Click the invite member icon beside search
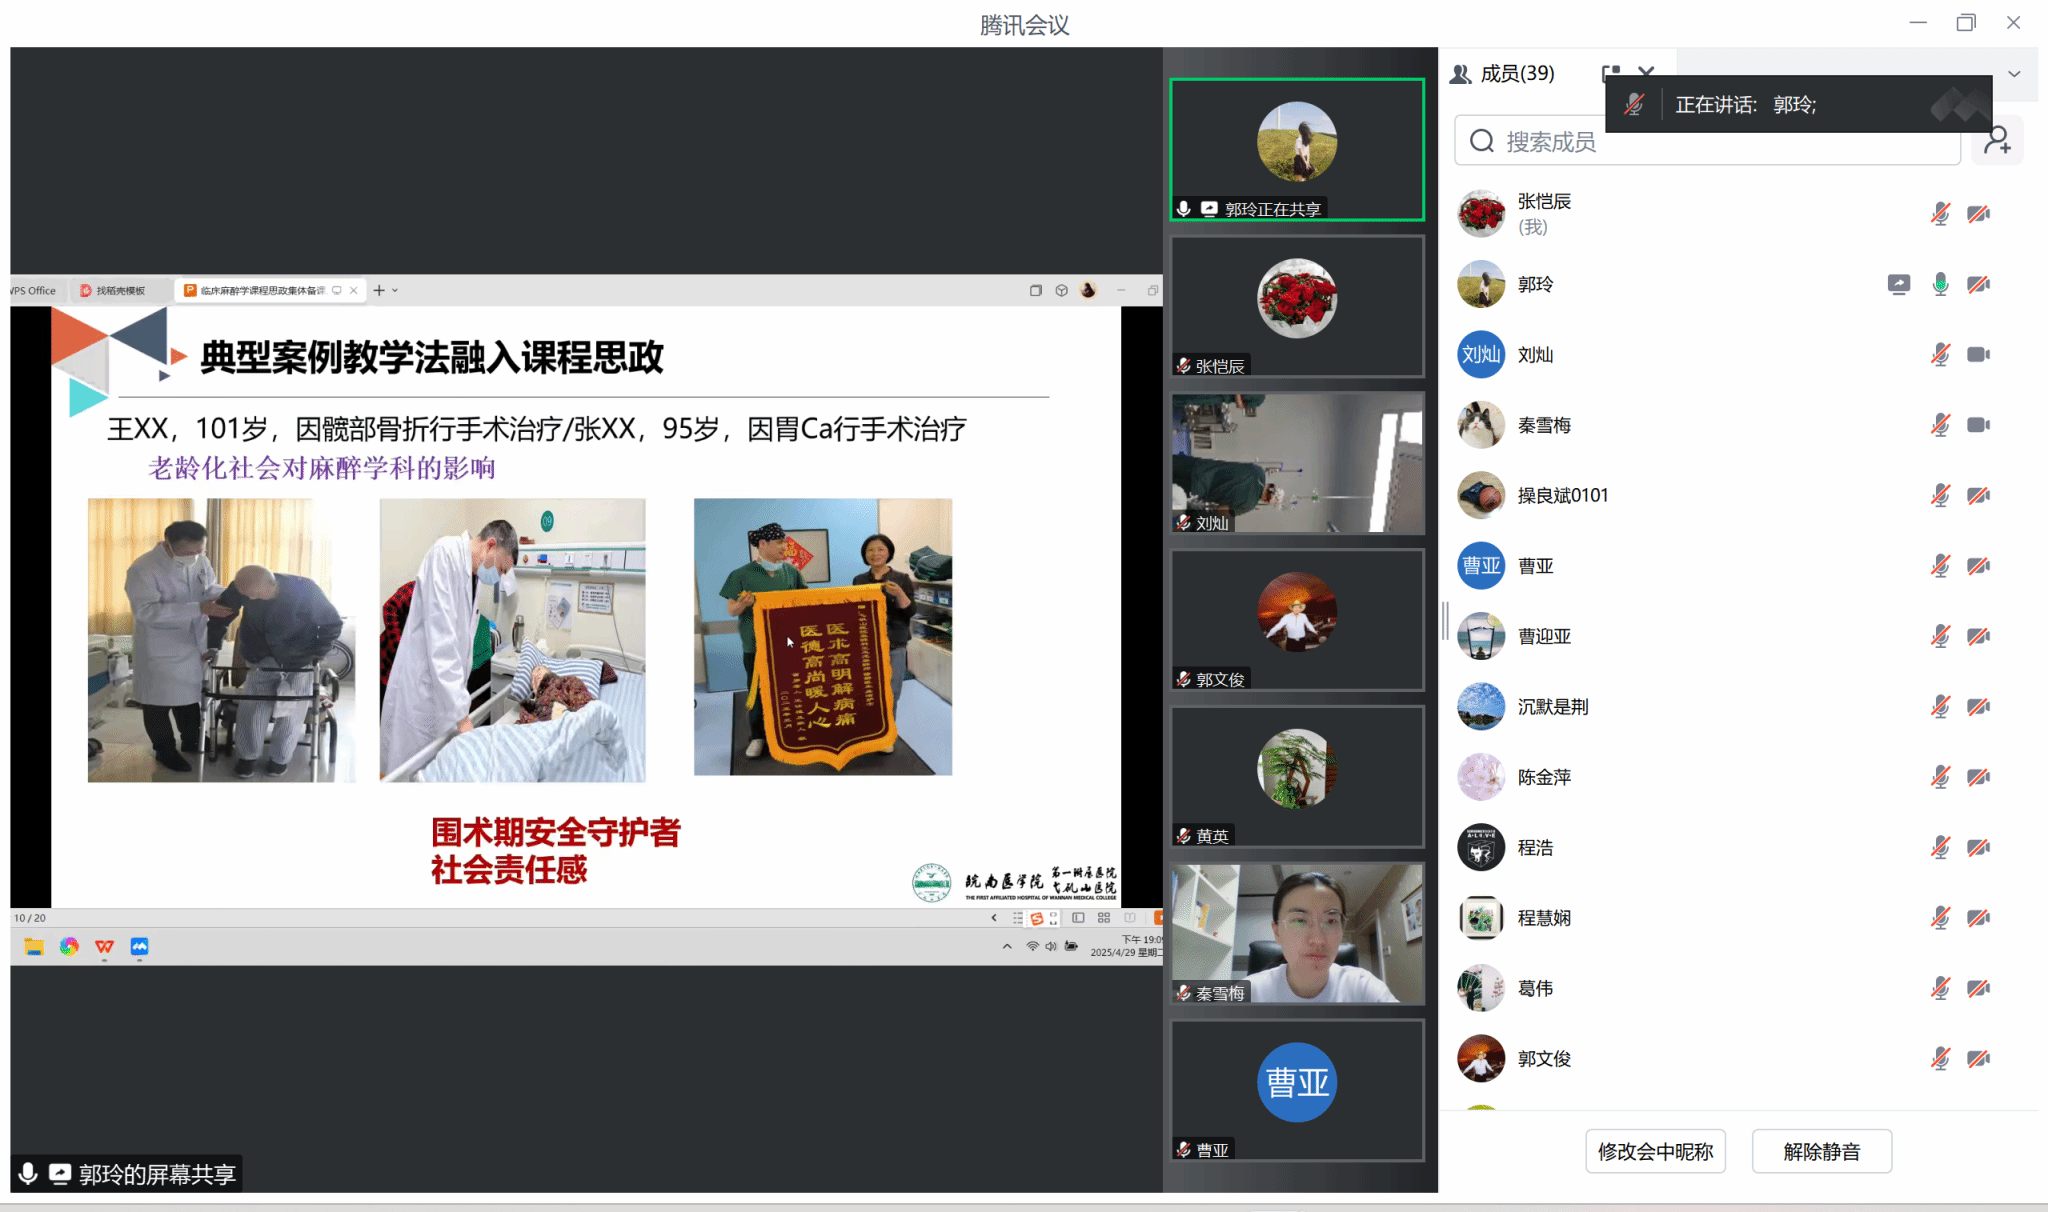The width and height of the screenshot is (2048, 1212). click(1998, 141)
